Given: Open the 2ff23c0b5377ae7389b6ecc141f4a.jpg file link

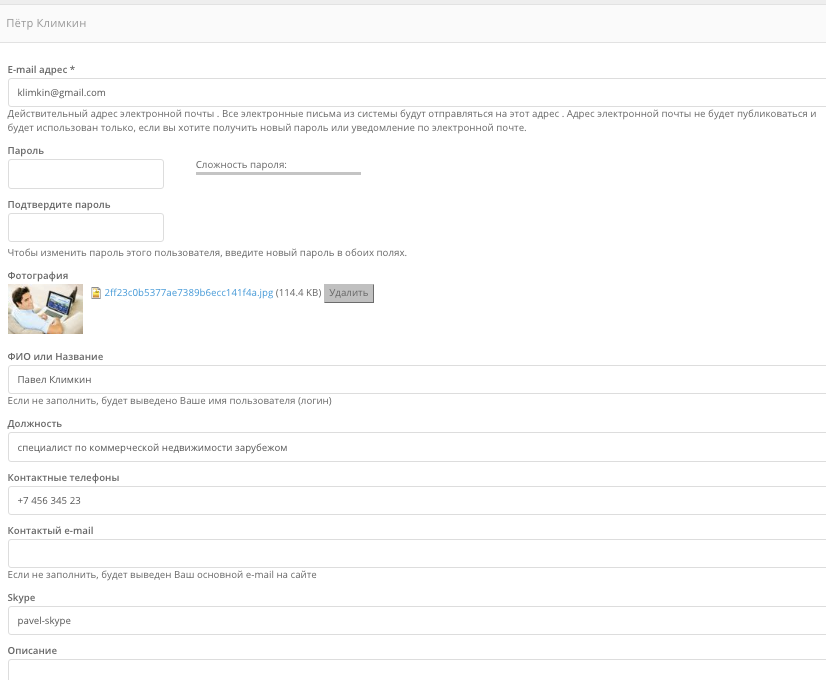Looking at the screenshot, I should click(189, 293).
